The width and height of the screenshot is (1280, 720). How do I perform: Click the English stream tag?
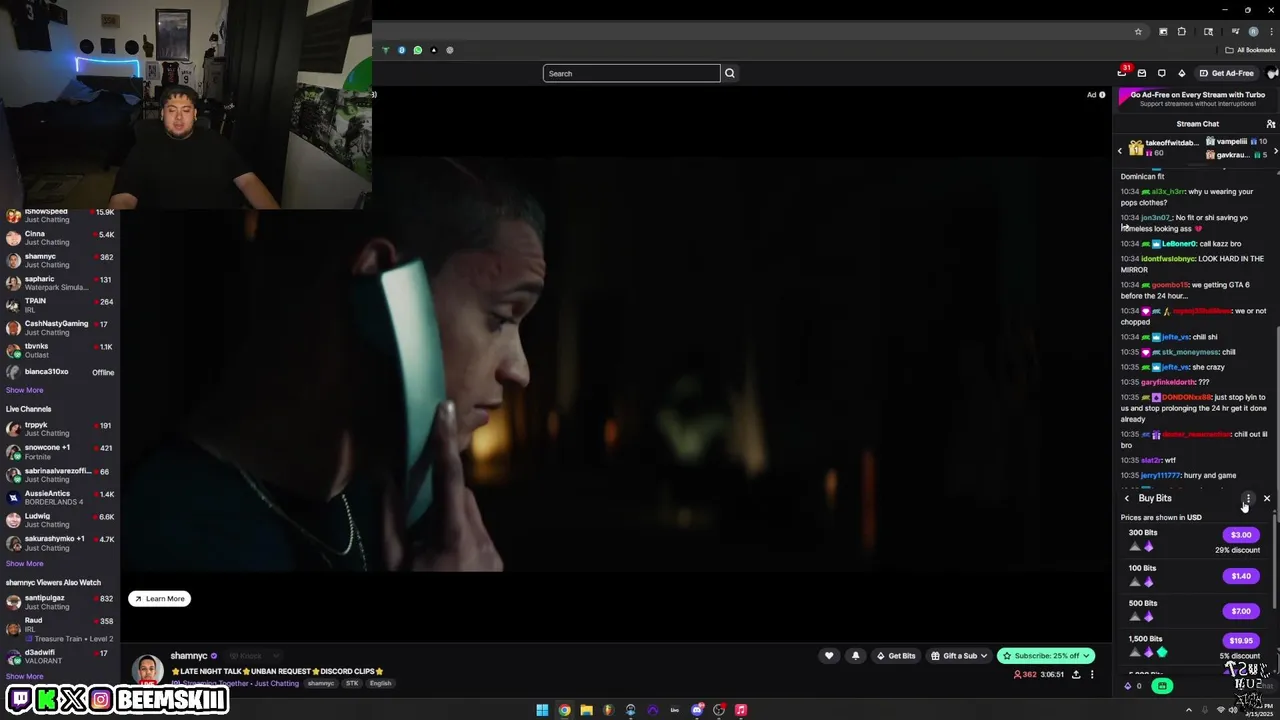[380, 684]
